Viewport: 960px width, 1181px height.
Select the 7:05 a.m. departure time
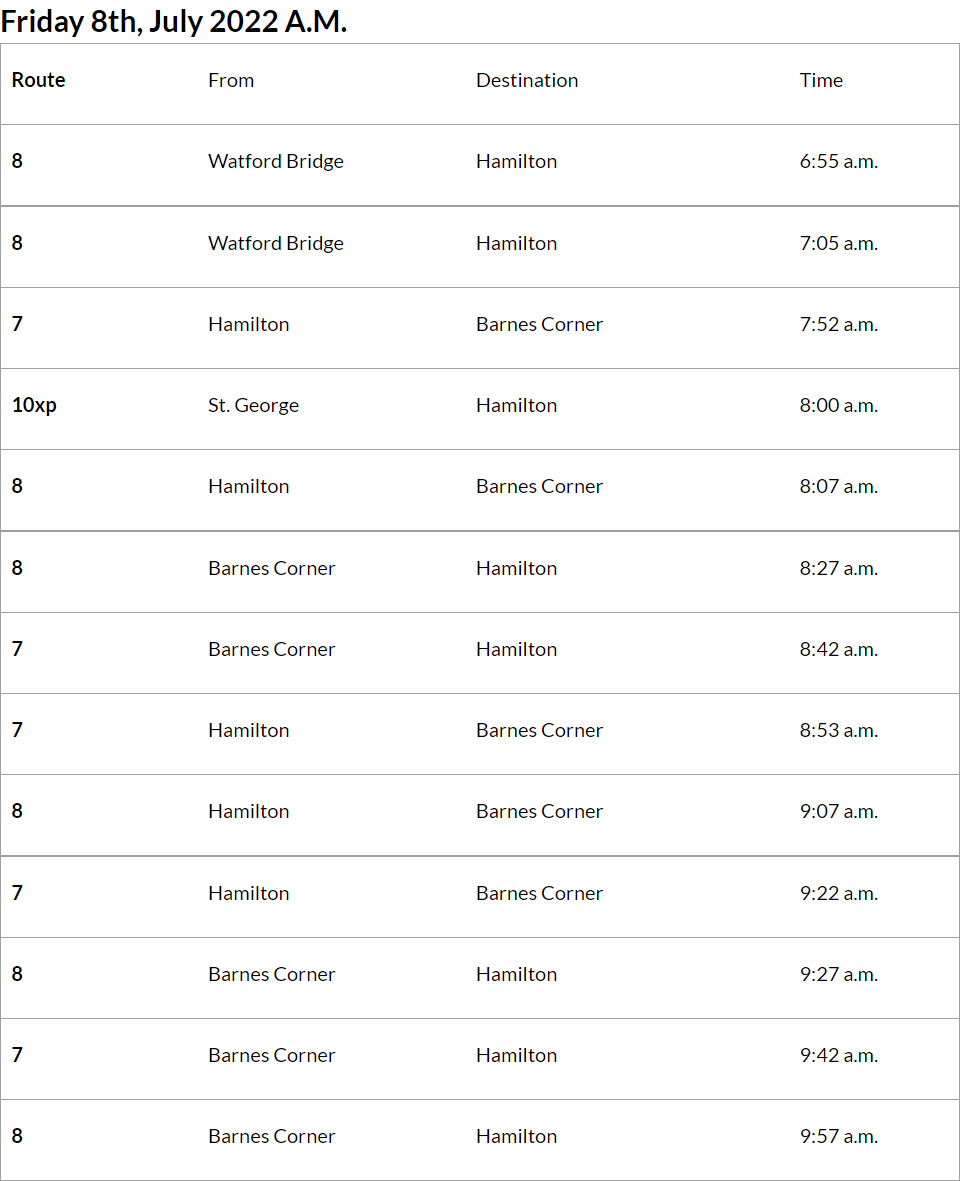pyautogui.click(x=838, y=244)
